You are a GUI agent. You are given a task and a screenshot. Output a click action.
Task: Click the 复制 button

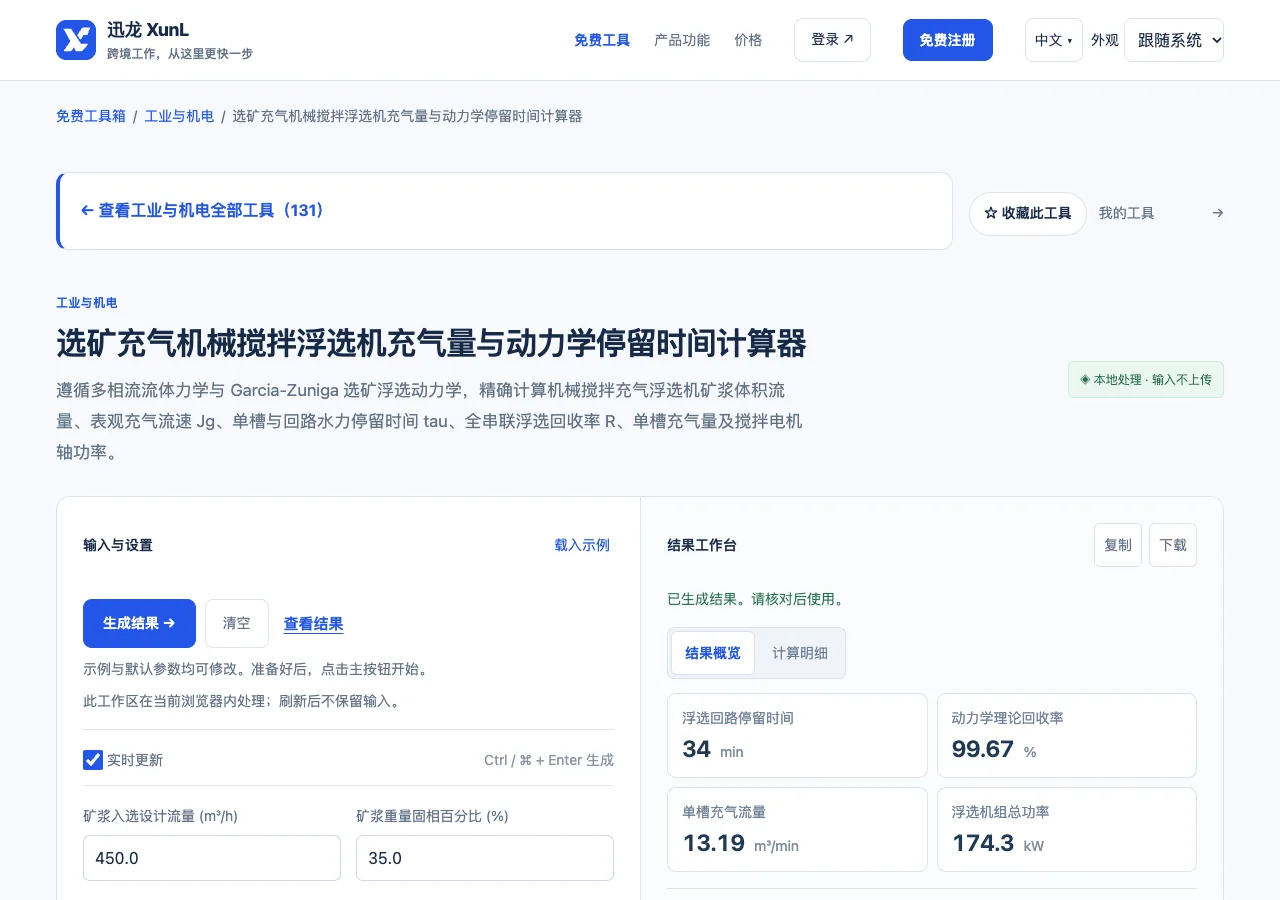tap(1118, 545)
